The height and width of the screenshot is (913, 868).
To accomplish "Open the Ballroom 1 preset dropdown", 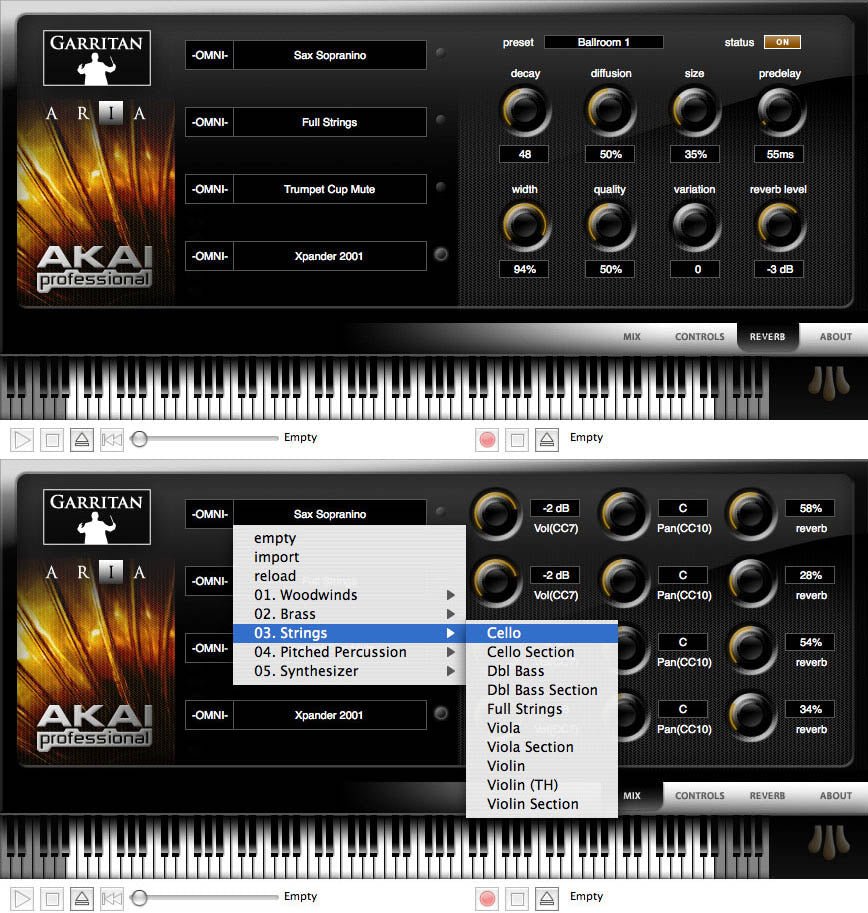I will (x=603, y=42).
